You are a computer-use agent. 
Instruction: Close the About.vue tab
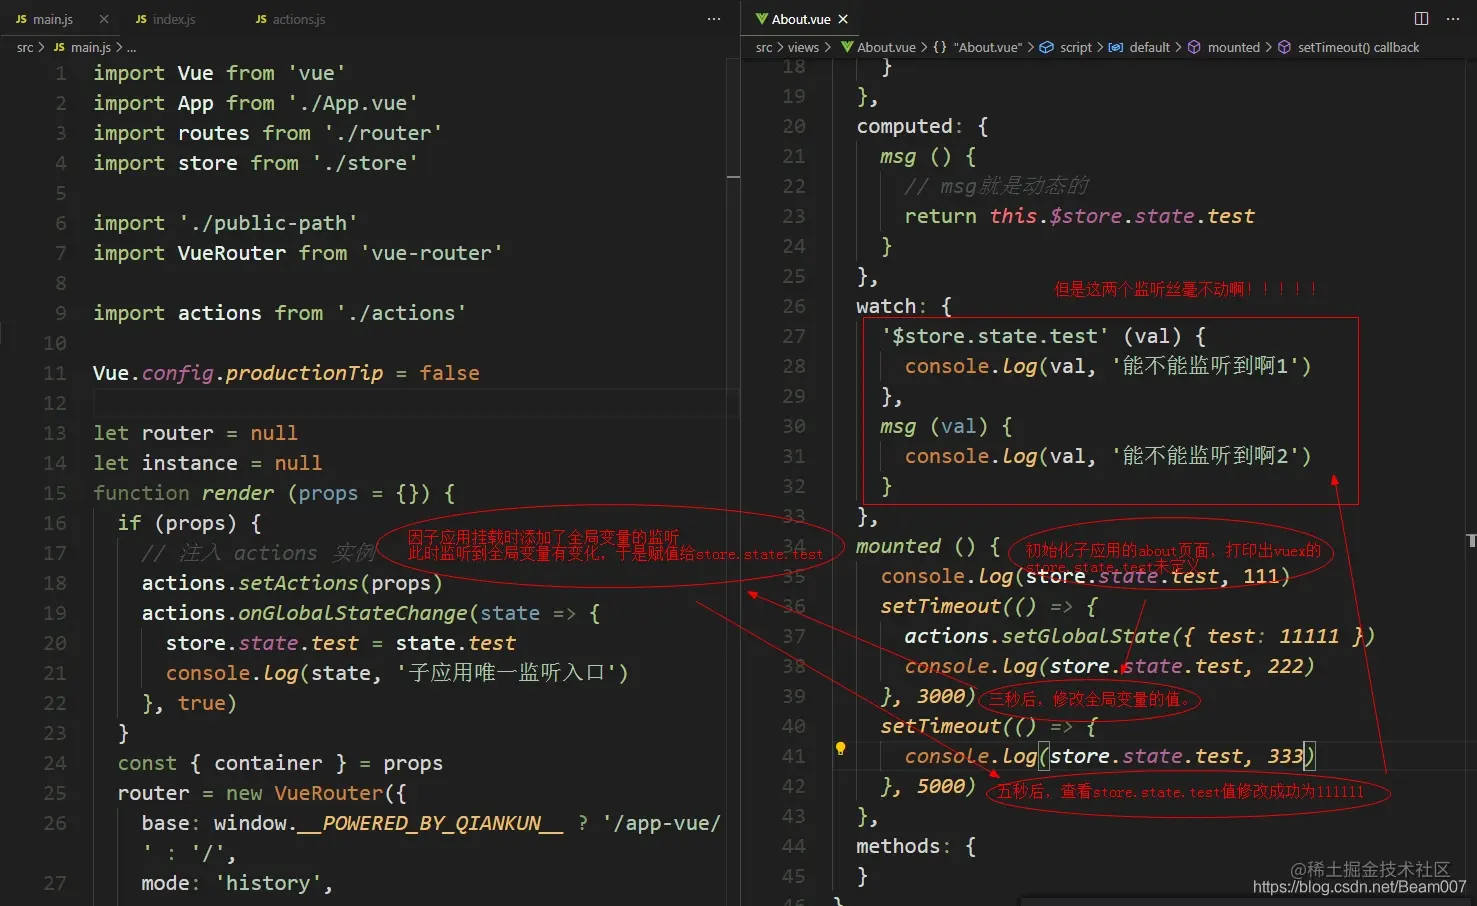click(x=843, y=19)
